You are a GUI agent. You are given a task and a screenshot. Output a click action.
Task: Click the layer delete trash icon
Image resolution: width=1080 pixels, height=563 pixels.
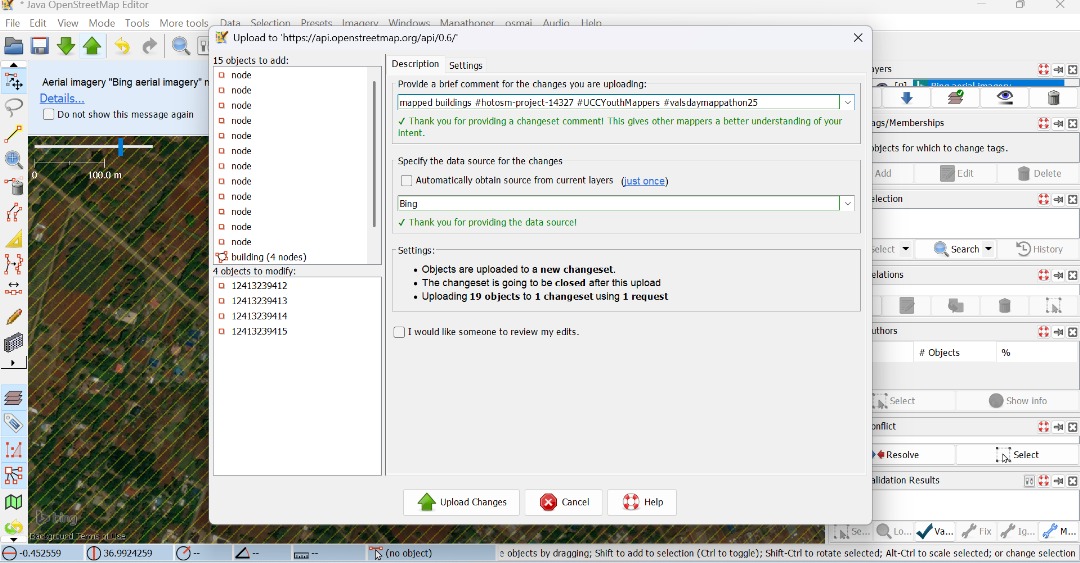point(1053,98)
